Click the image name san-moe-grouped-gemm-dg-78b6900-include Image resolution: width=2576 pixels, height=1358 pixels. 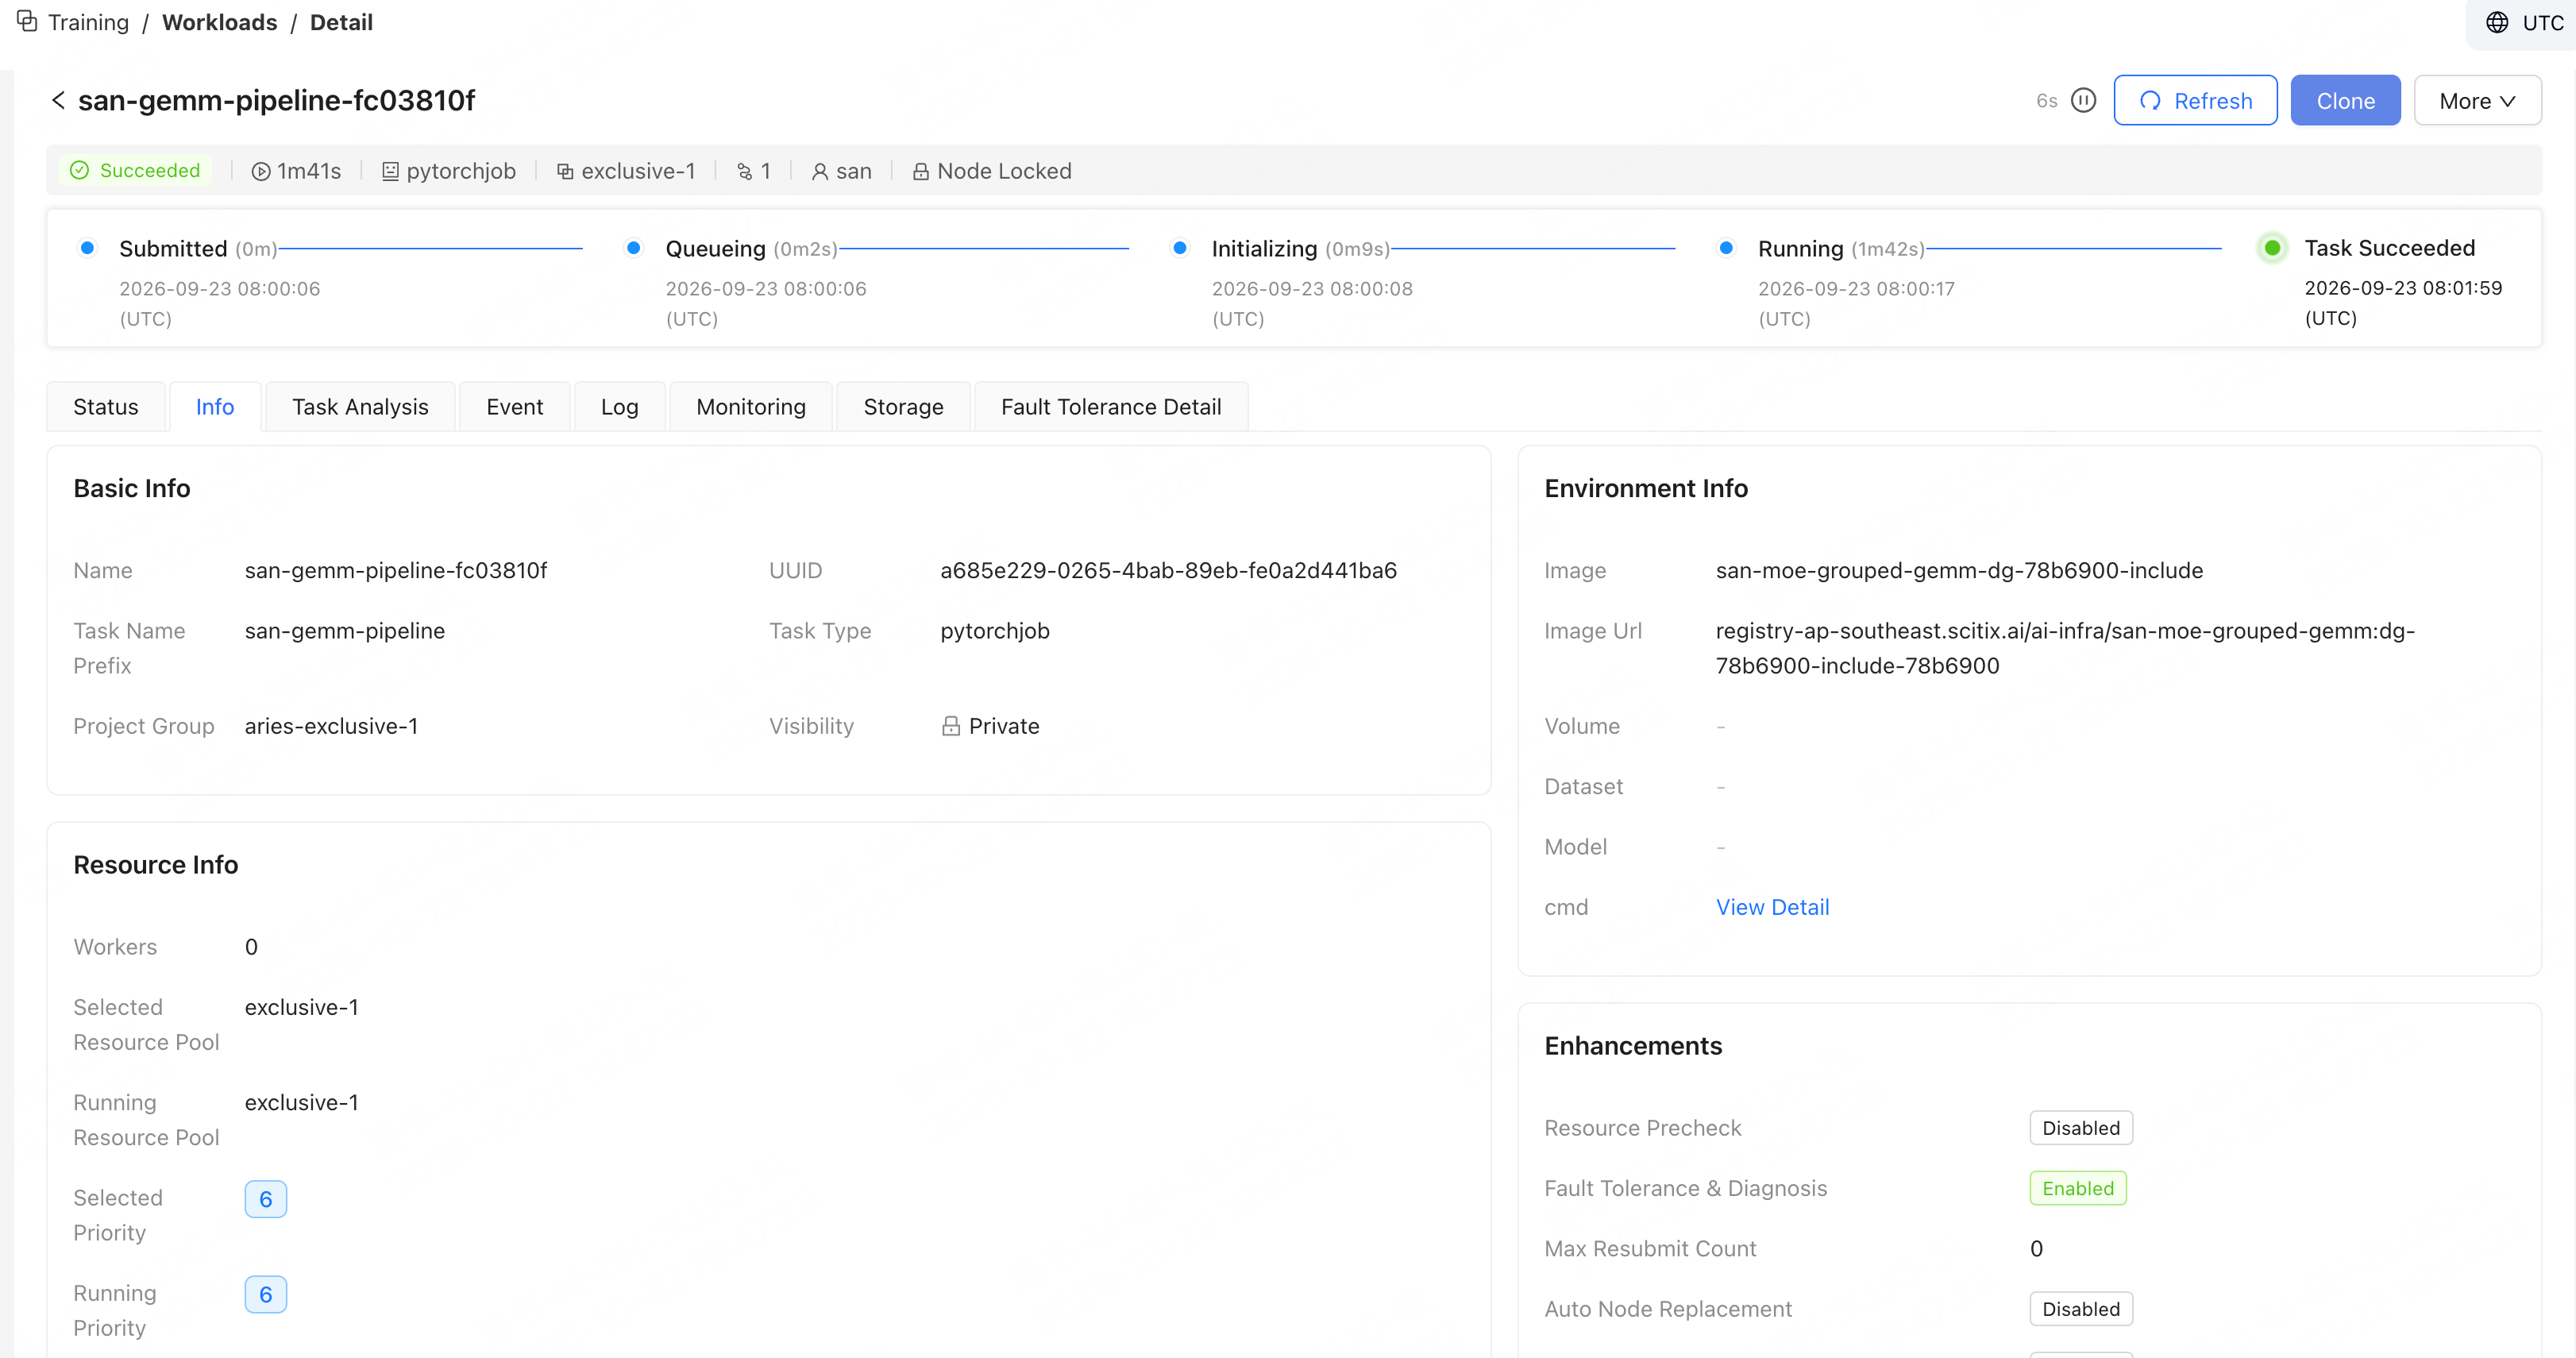point(1959,570)
